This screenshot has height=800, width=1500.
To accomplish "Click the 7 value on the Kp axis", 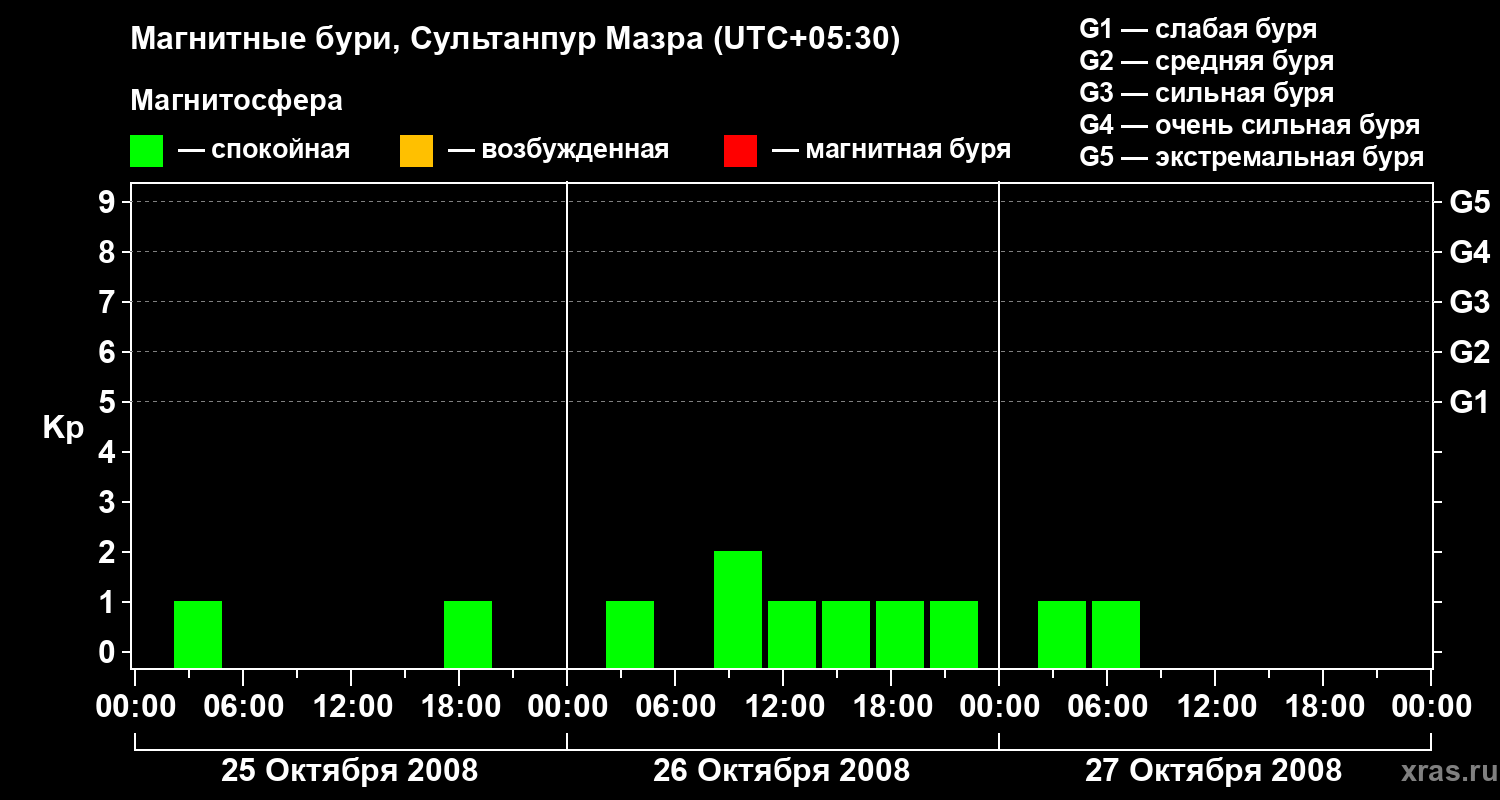I will click(109, 302).
